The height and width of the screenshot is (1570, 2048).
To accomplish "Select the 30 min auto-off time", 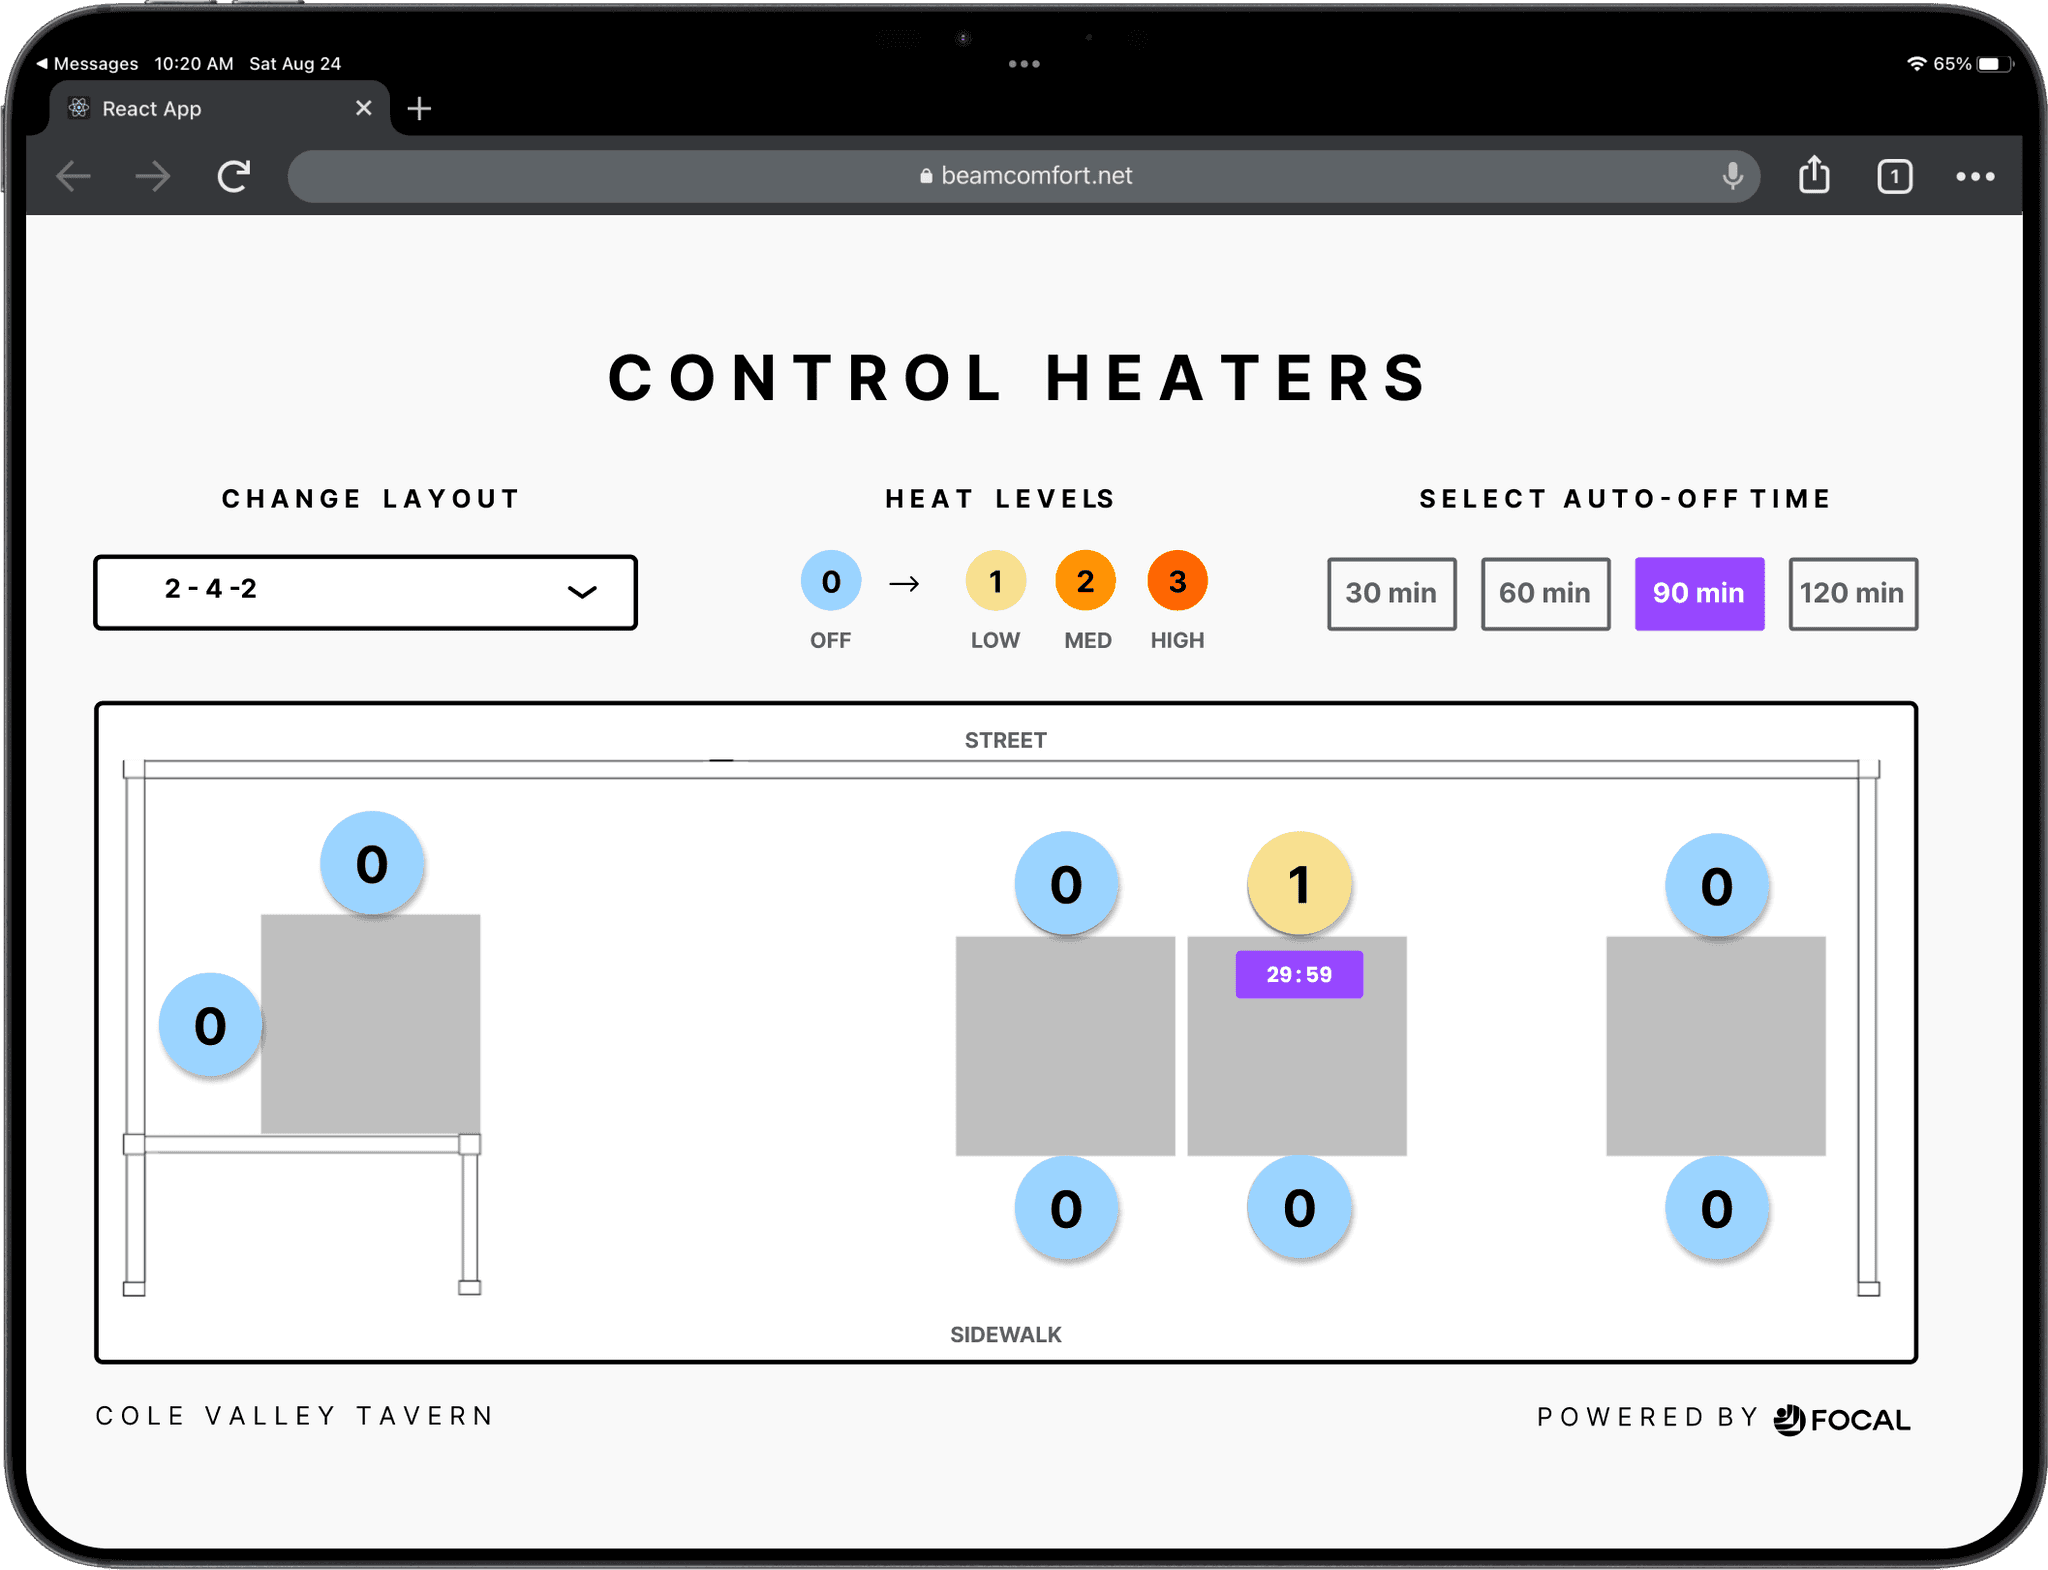I will (x=1391, y=593).
